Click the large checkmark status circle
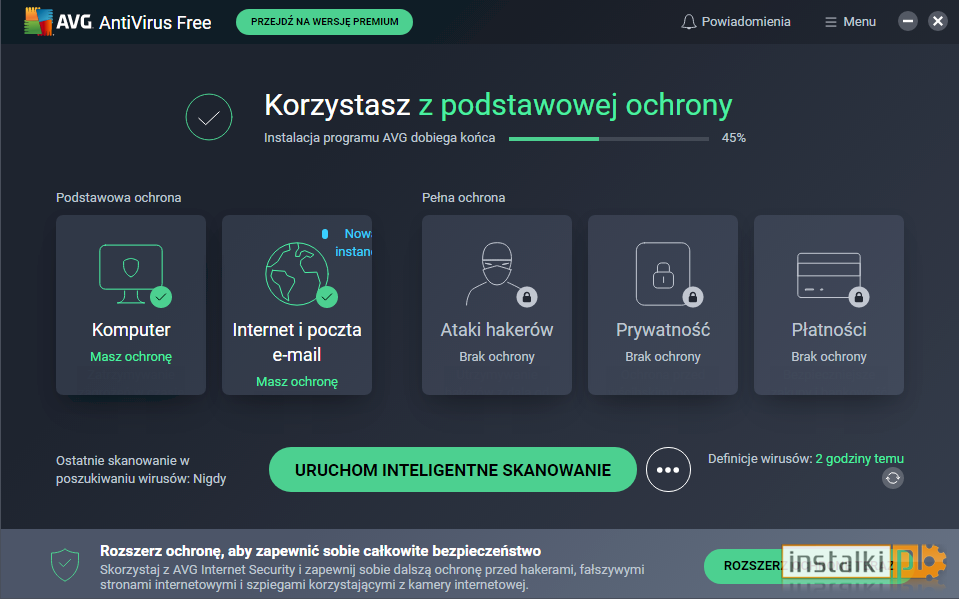Image resolution: width=959 pixels, height=599 pixels. pos(209,117)
